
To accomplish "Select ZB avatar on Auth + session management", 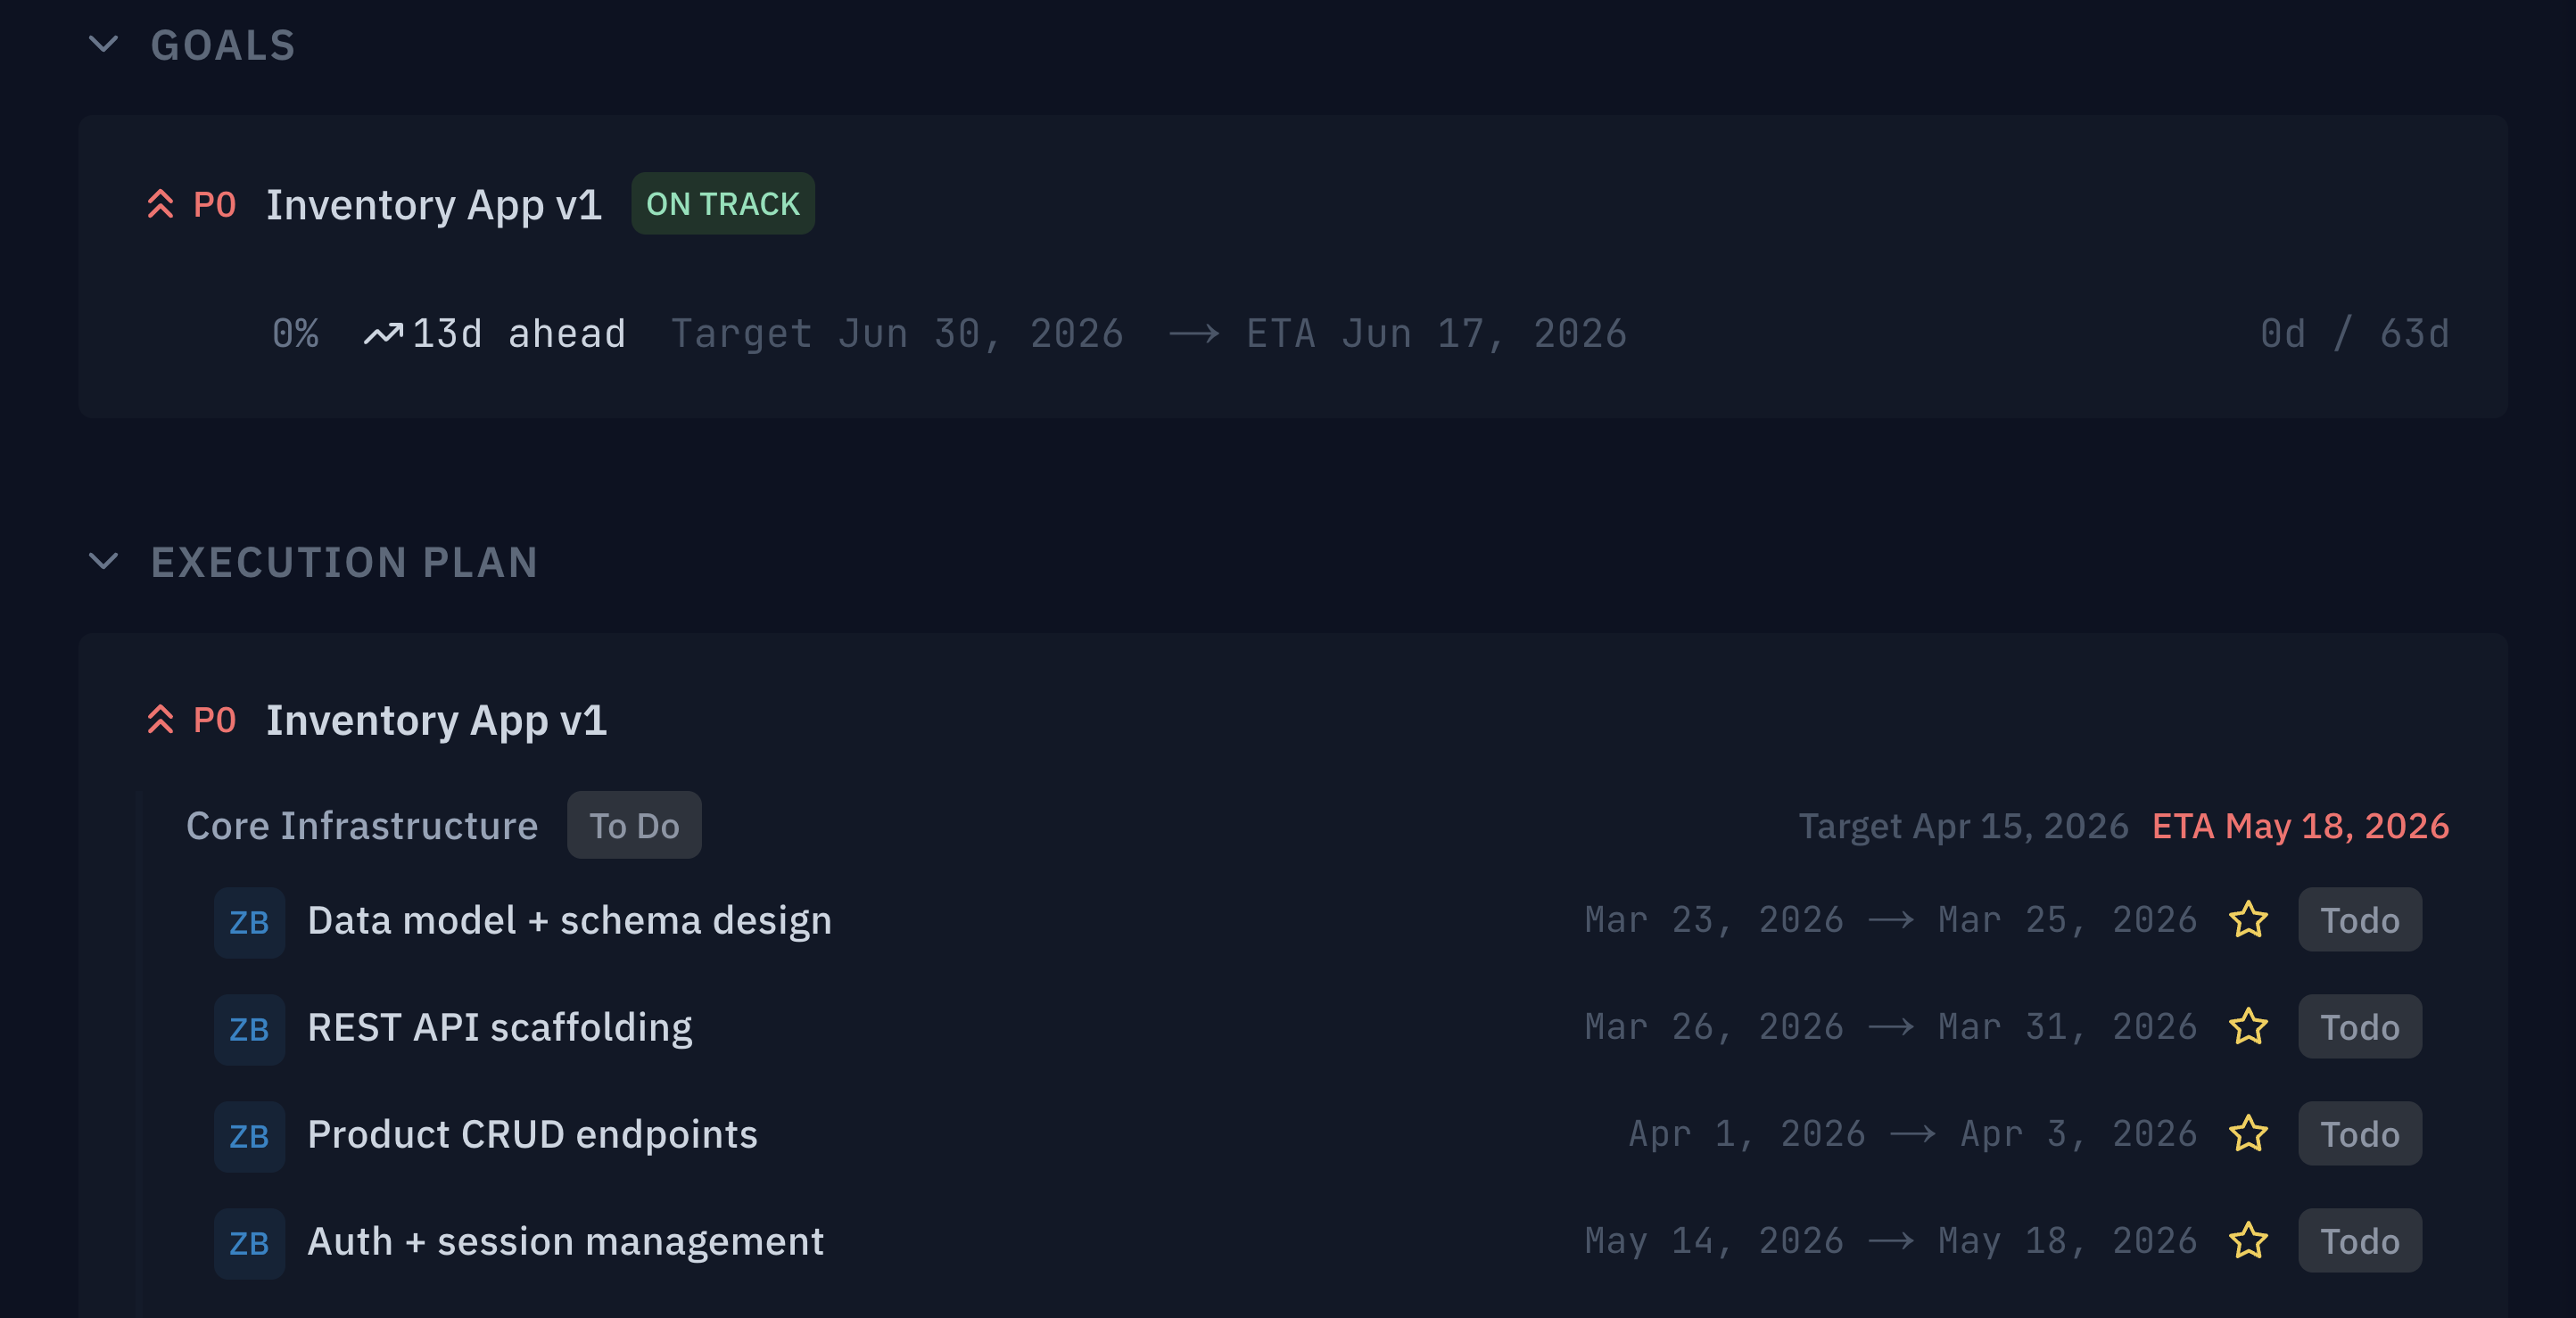I will (249, 1242).
